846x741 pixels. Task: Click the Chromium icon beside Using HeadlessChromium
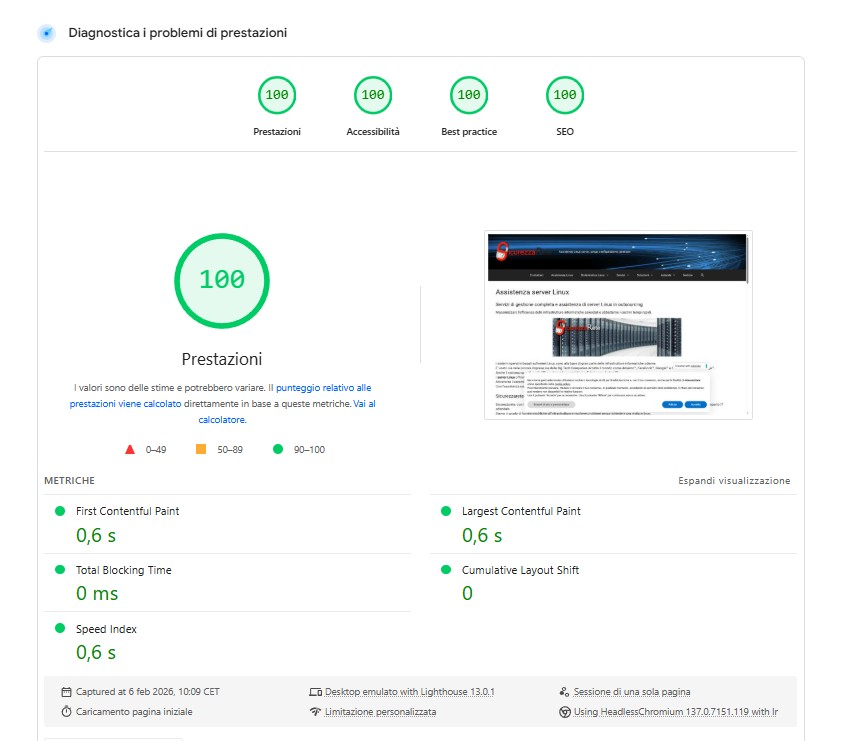pyautogui.click(x=564, y=712)
